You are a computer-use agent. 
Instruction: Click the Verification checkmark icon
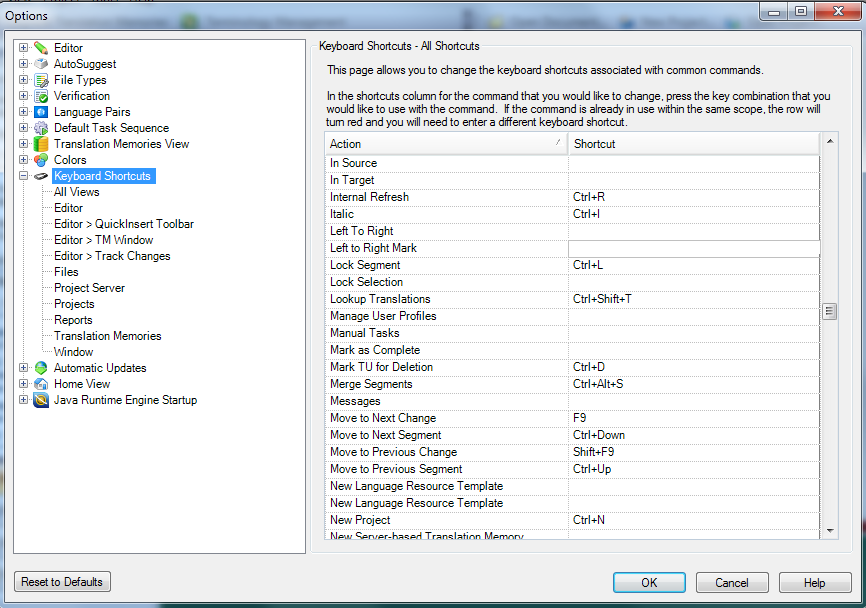coord(41,96)
